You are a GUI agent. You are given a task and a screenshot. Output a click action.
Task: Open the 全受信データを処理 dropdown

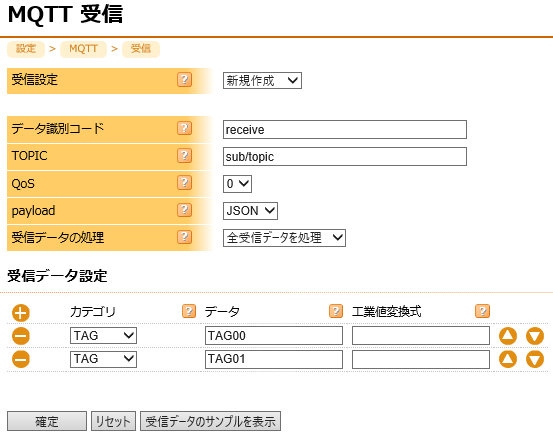coord(284,238)
